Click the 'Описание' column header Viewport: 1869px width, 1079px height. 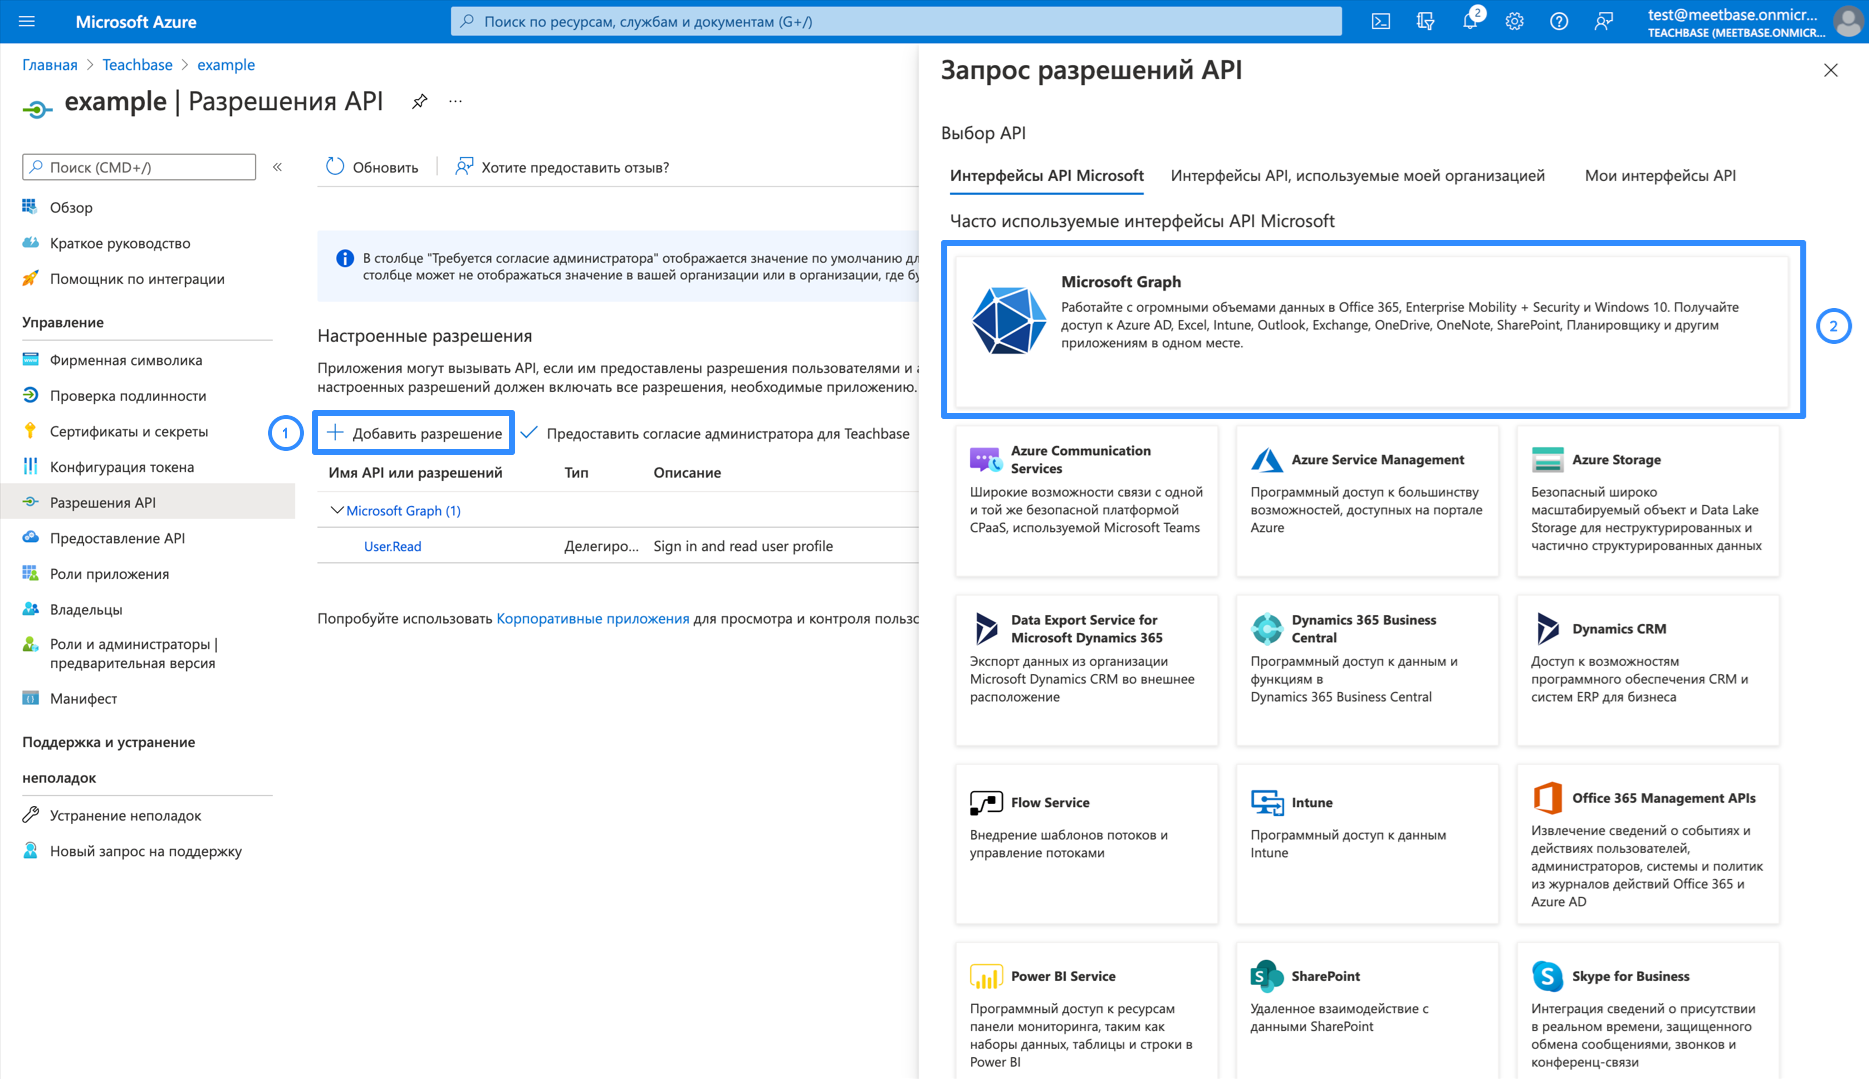687,472
